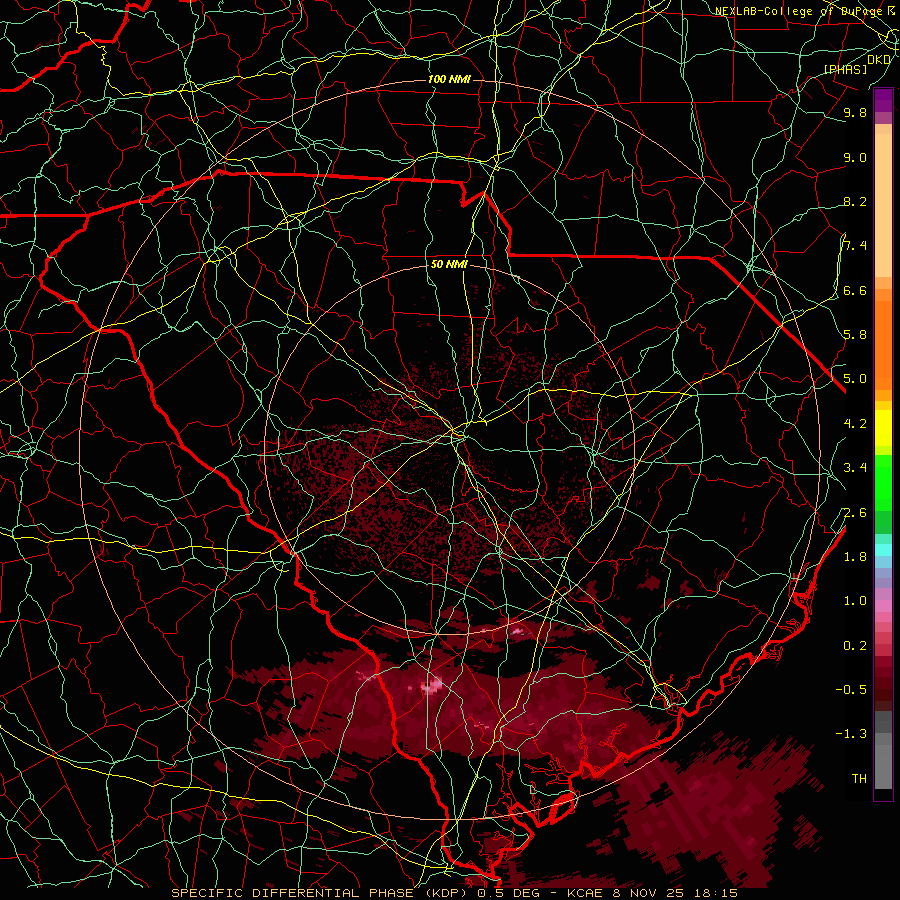Select the orange segment of the color scale

pyautogui.click(x=883, y=344)
